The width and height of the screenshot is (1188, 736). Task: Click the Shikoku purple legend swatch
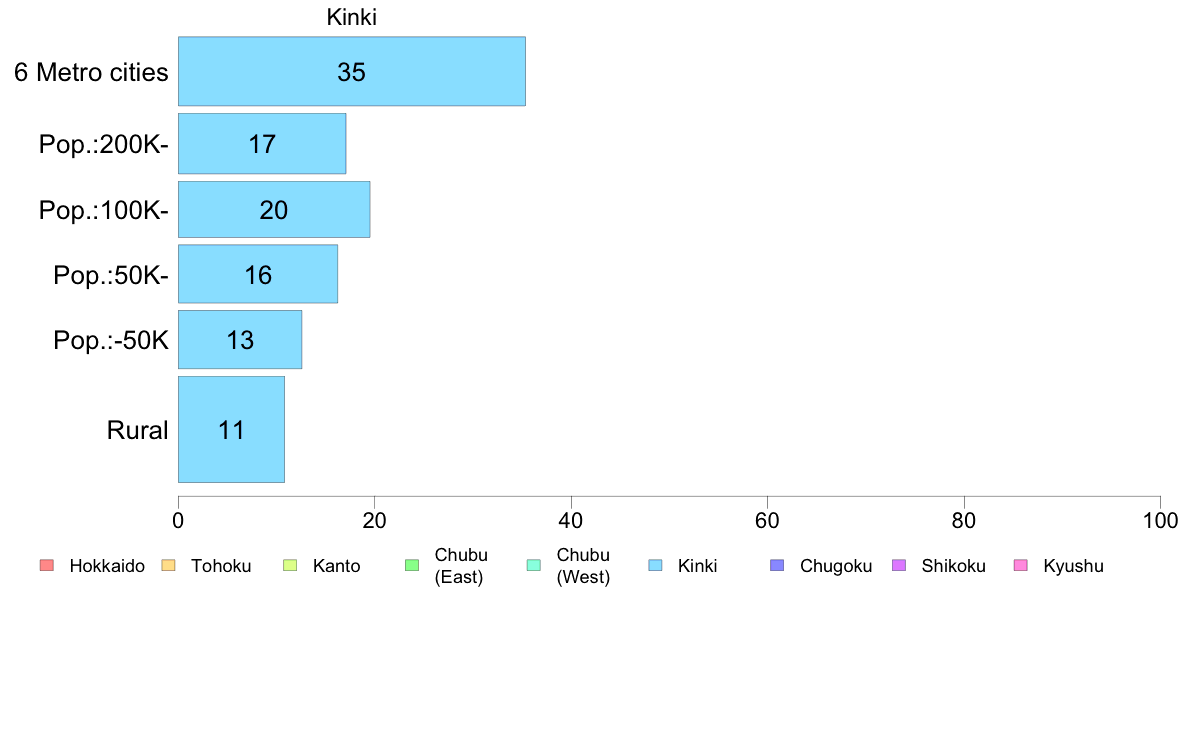pyautogui.click(x=899, y=565)
